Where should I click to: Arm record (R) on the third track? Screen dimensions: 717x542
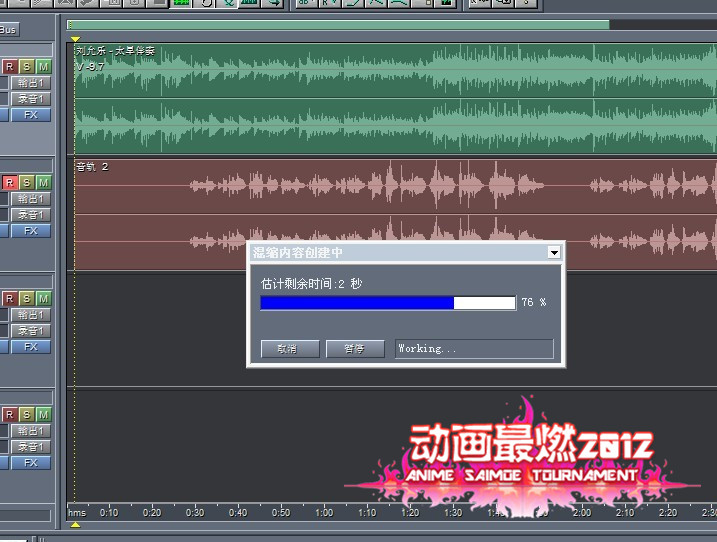10,299
